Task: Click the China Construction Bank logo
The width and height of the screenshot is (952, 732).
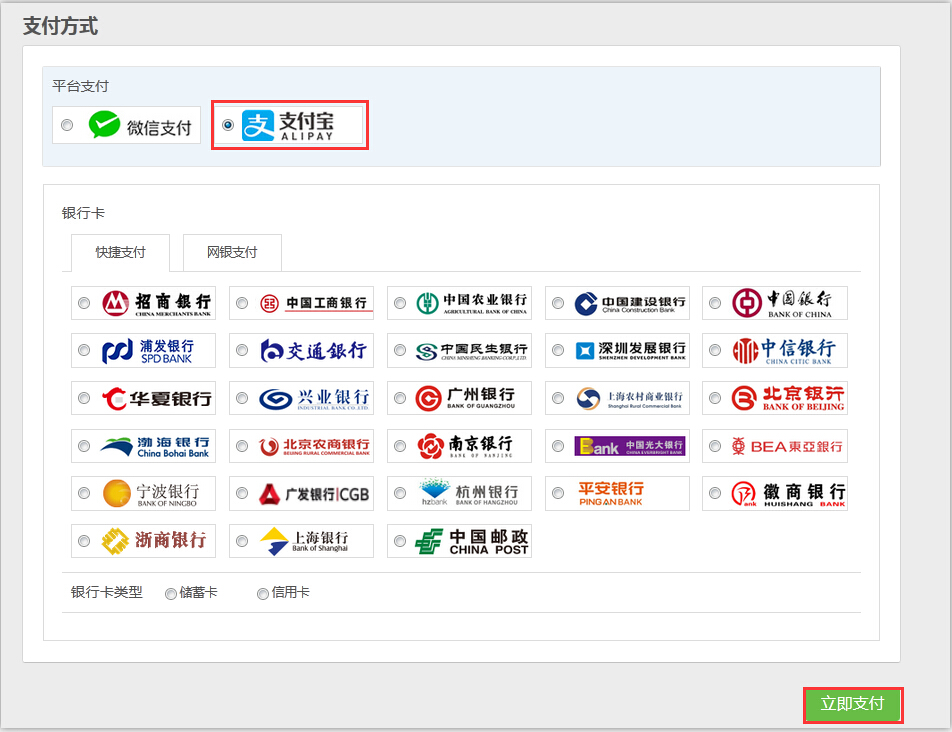Action: coord(630,303)
